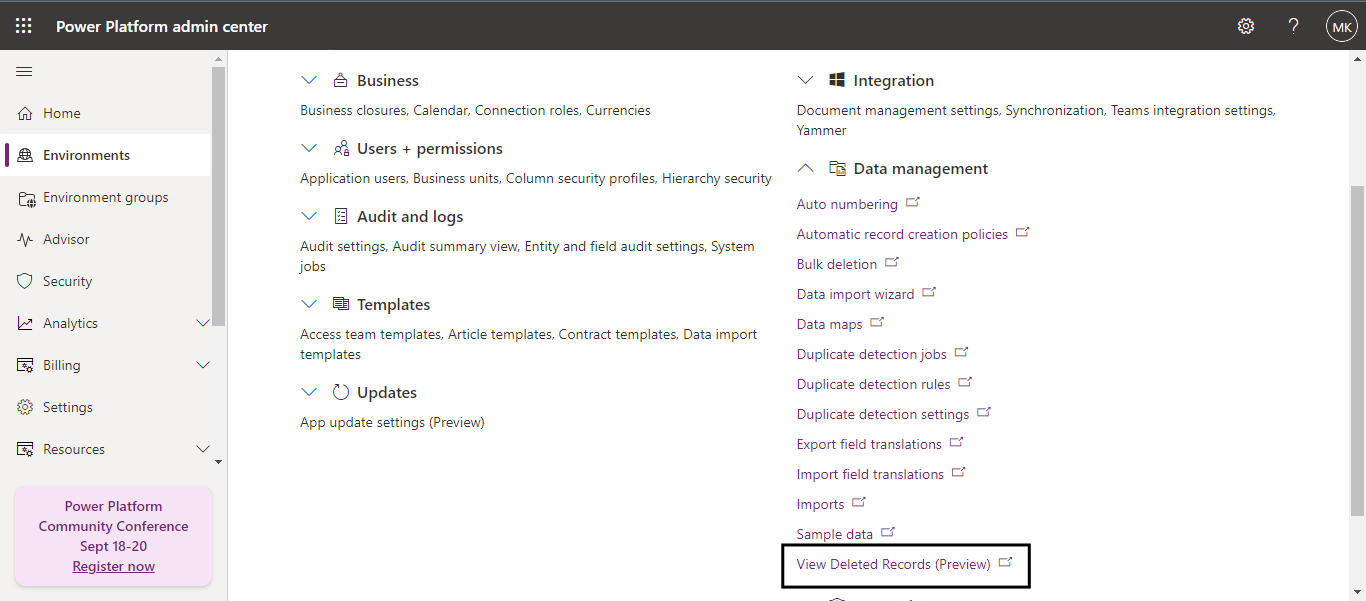Image resolution: width=1366 pixels, height=601 pixels.
Task: Go to Environment groups in sidebar
Action: click(105, 197)
